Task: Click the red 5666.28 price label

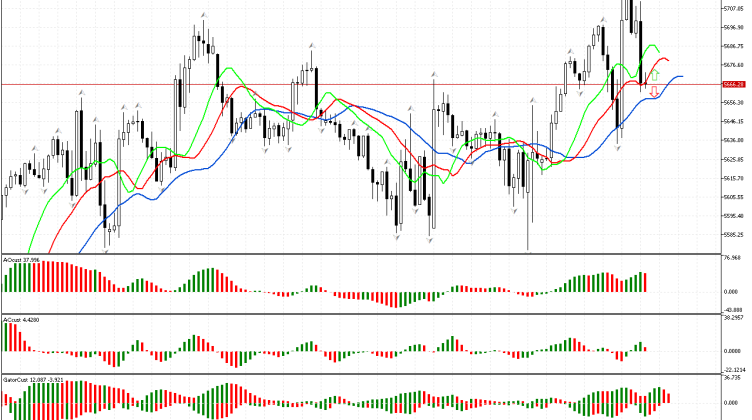Action: coord(733,85)
